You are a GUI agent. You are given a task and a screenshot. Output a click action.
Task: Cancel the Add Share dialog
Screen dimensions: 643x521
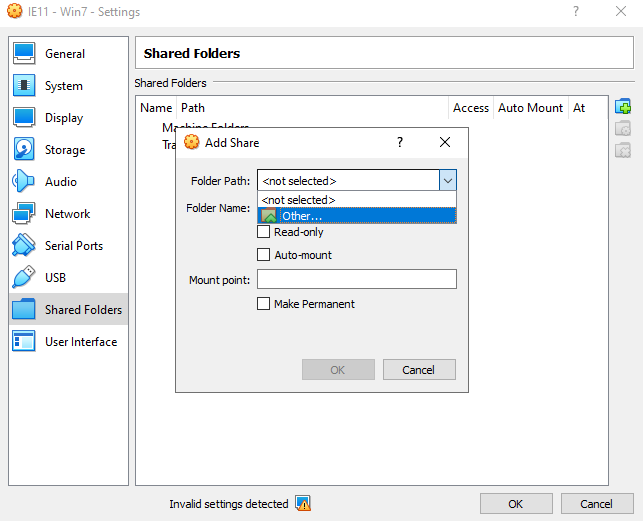pyautogui.click(x=419, y=370)
